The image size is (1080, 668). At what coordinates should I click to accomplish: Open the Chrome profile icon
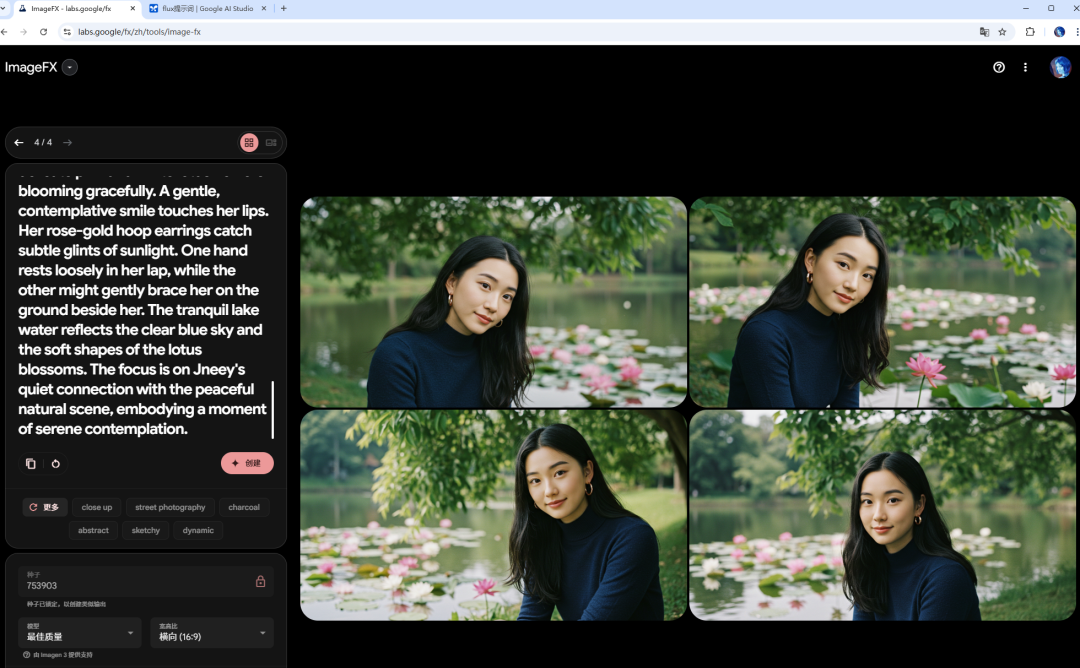point(1059,32)
